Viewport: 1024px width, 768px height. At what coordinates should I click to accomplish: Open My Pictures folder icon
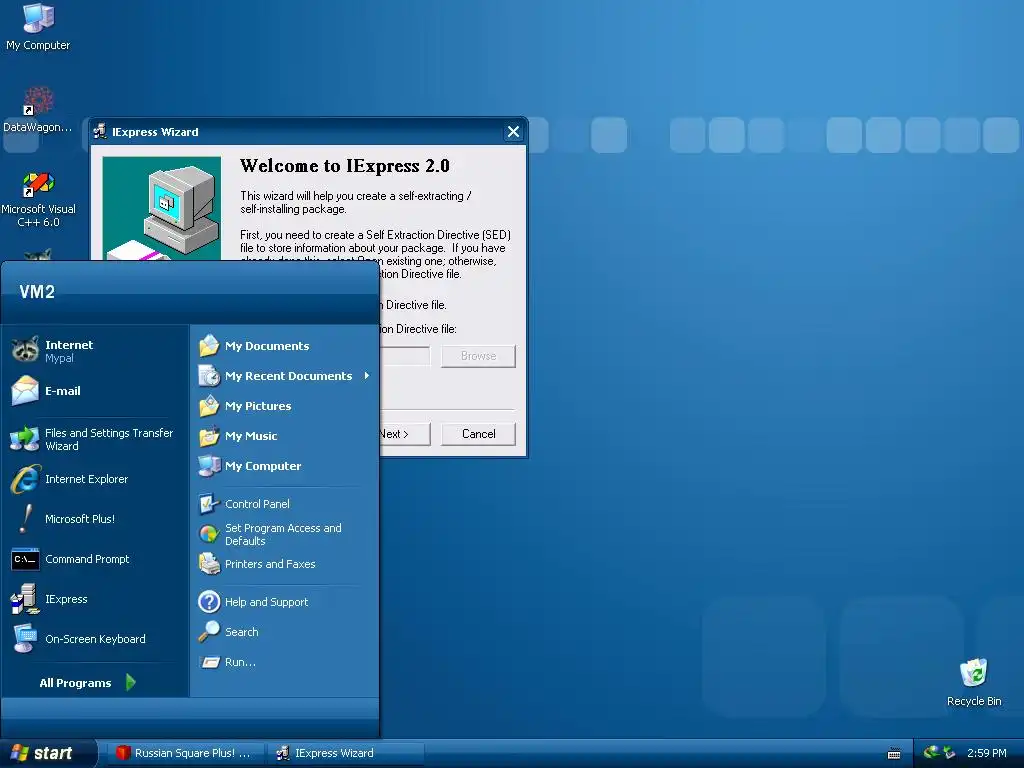(209, 406)
